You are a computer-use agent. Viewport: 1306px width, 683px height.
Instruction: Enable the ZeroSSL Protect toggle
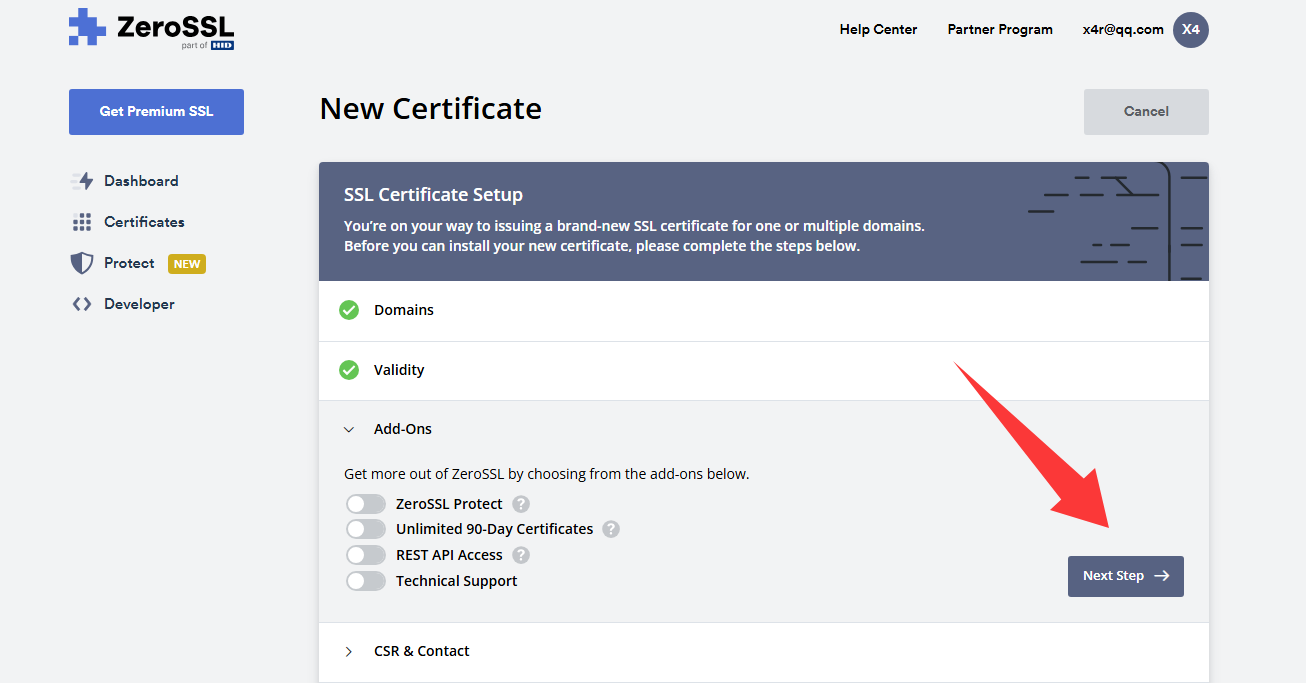pos(366,504)
